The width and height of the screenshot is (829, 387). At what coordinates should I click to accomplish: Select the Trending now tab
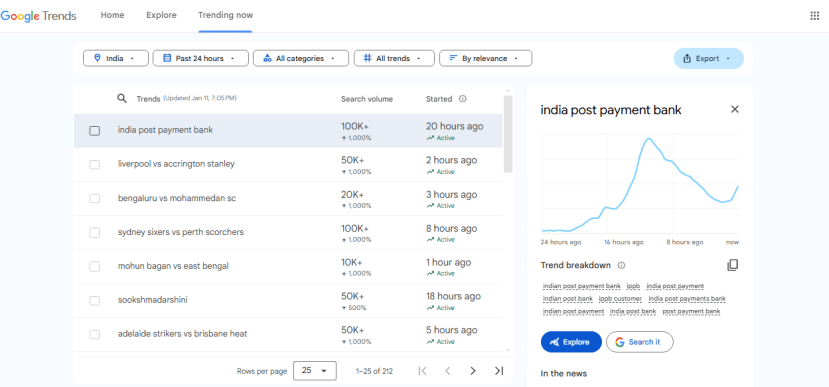pos(225,15)
